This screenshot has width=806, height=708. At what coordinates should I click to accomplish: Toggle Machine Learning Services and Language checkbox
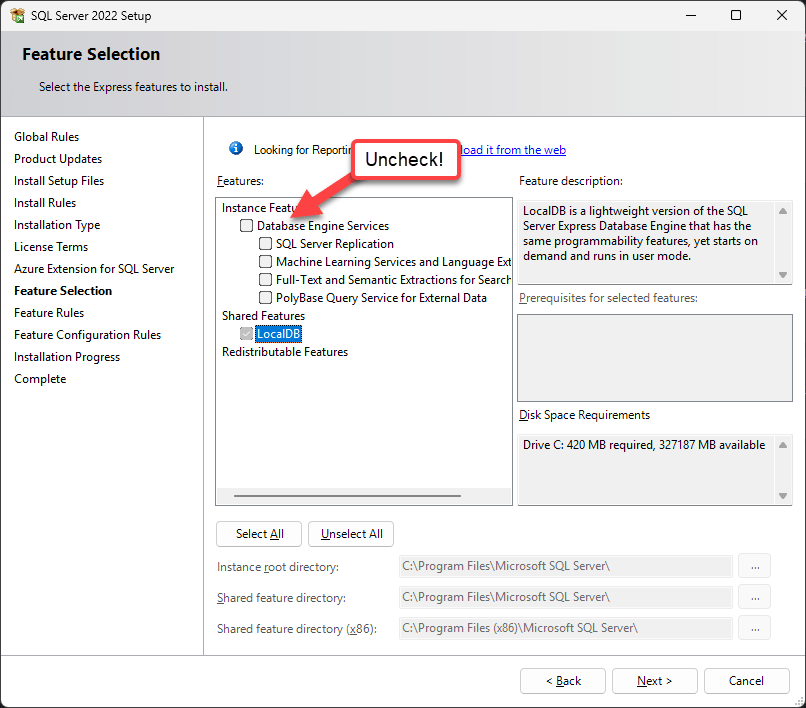pos(265,262)
